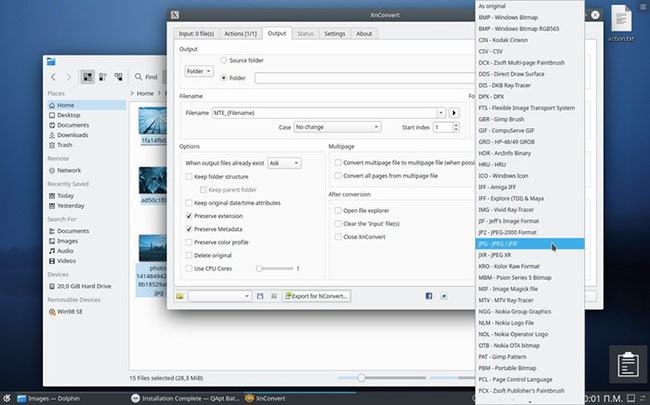Switch Dolphin to details view mode
650x405 pixels.
(119, 77)
